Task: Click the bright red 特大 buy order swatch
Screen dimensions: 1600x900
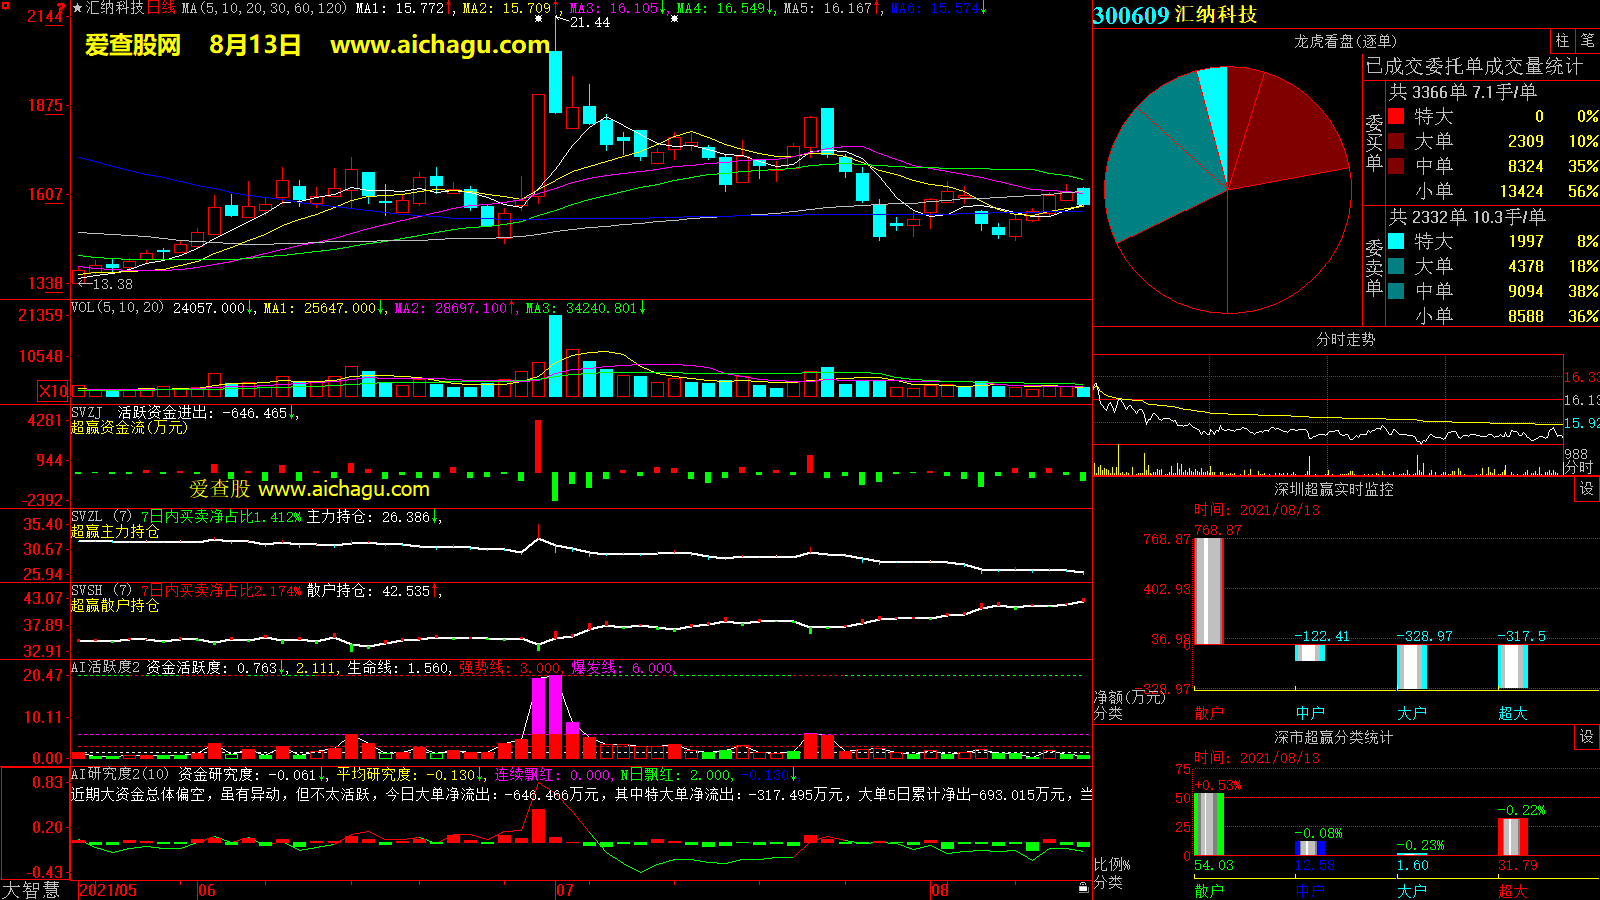Action: pos(1396,116)
